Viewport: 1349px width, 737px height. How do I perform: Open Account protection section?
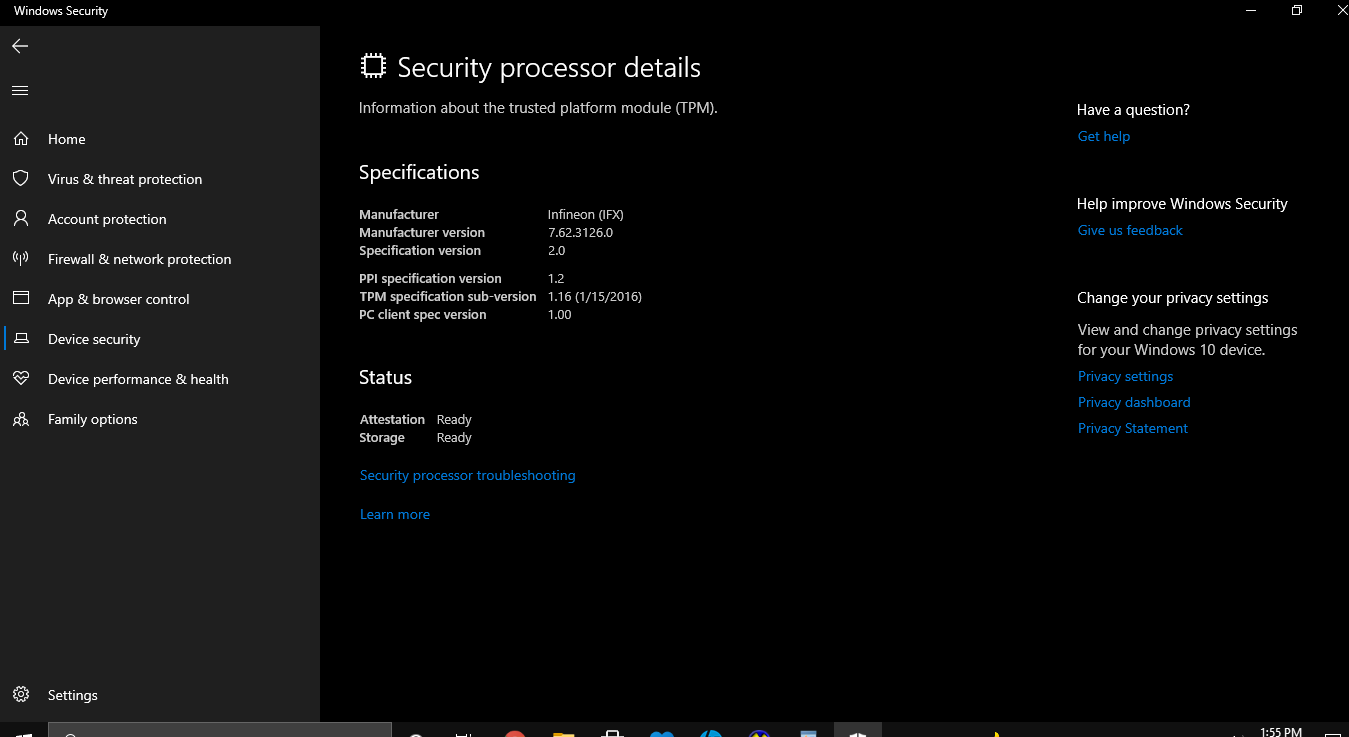(160, 219)
